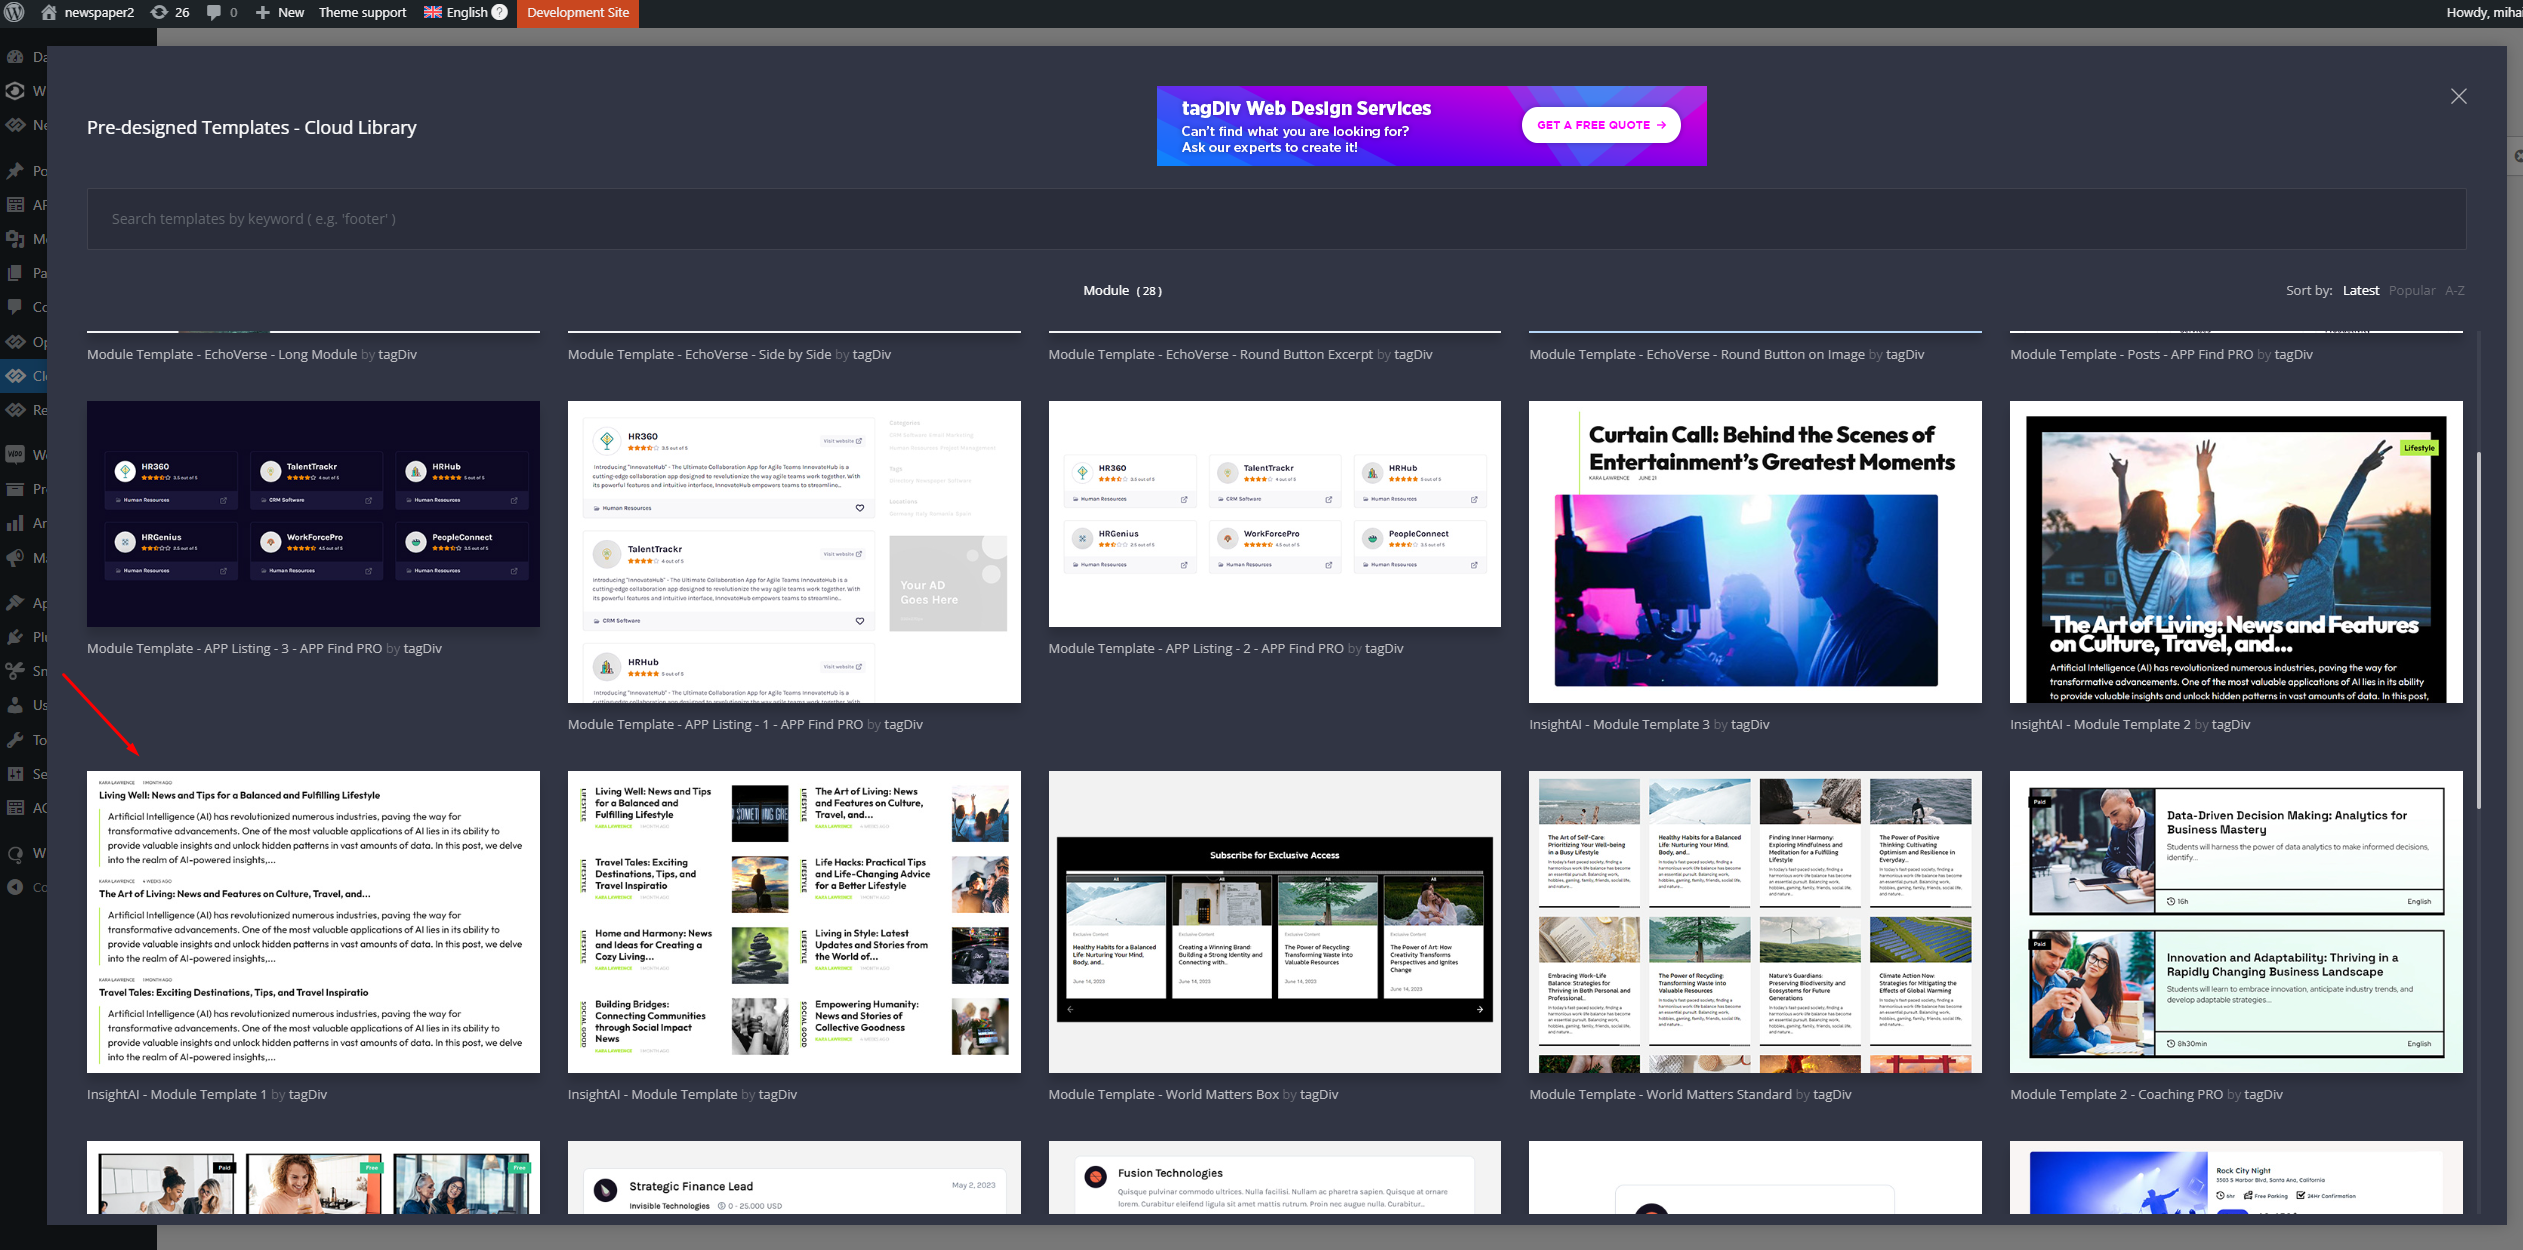Open World Matters Box subscribe thumbnail
This screenshot has width=2523, height=1250.
tap(1274, 922)
